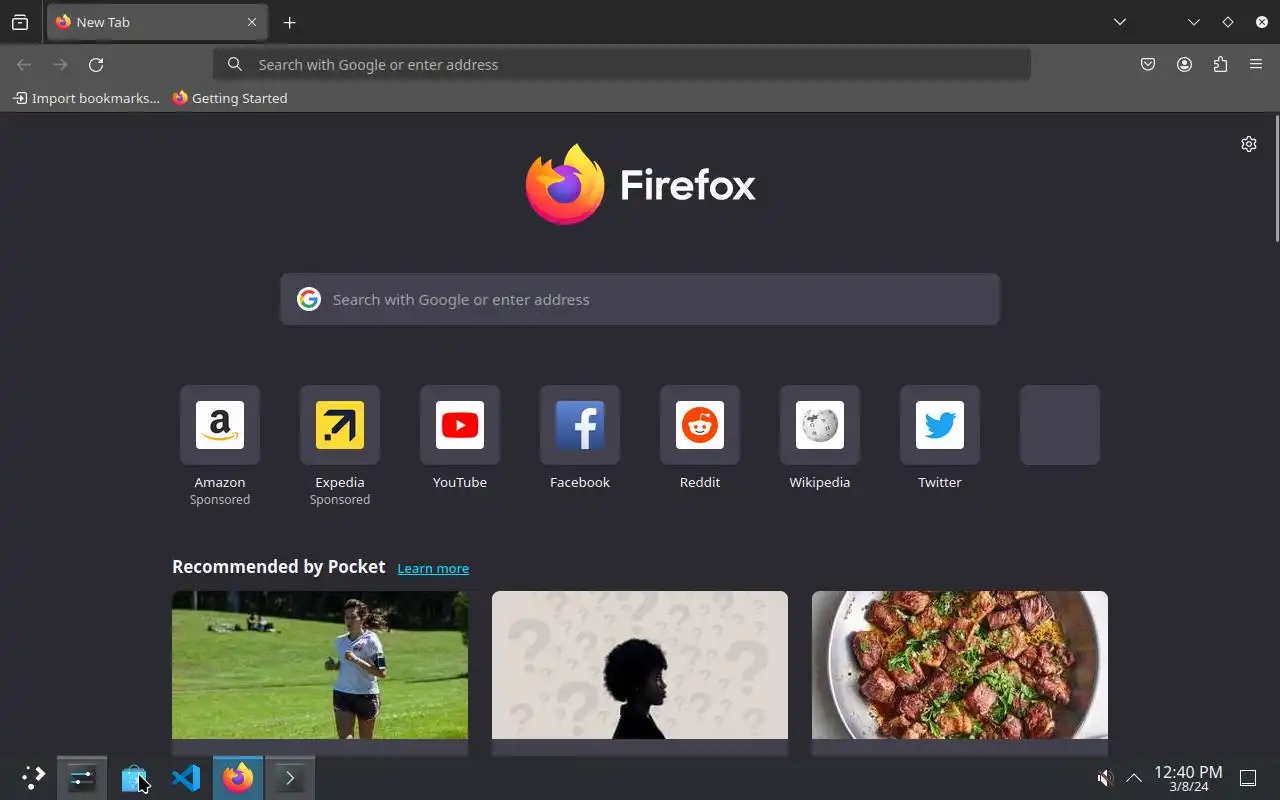Open the running woman Pocket story

[x=320, y=665]
